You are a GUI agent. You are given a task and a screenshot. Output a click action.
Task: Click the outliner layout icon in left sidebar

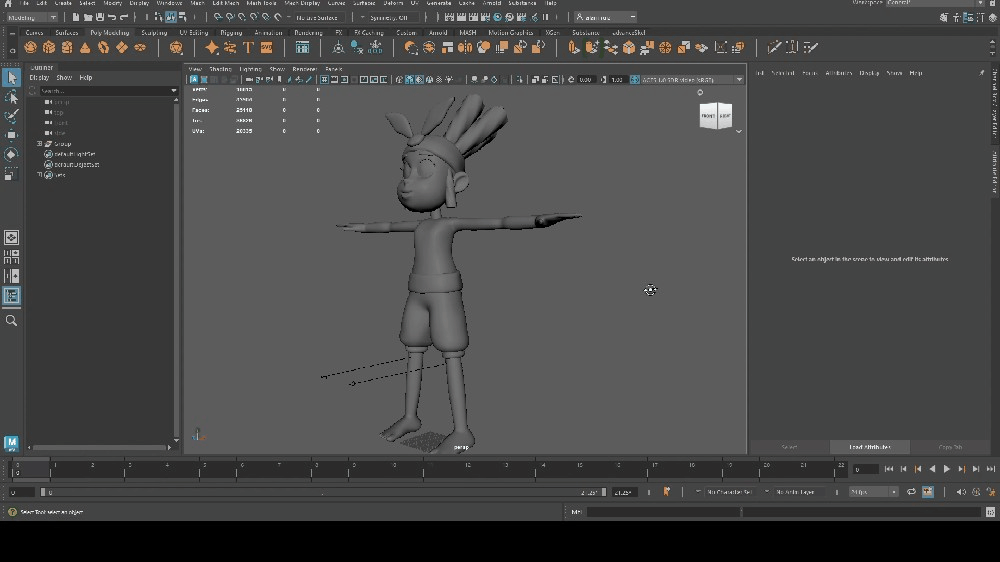[11, 296]
